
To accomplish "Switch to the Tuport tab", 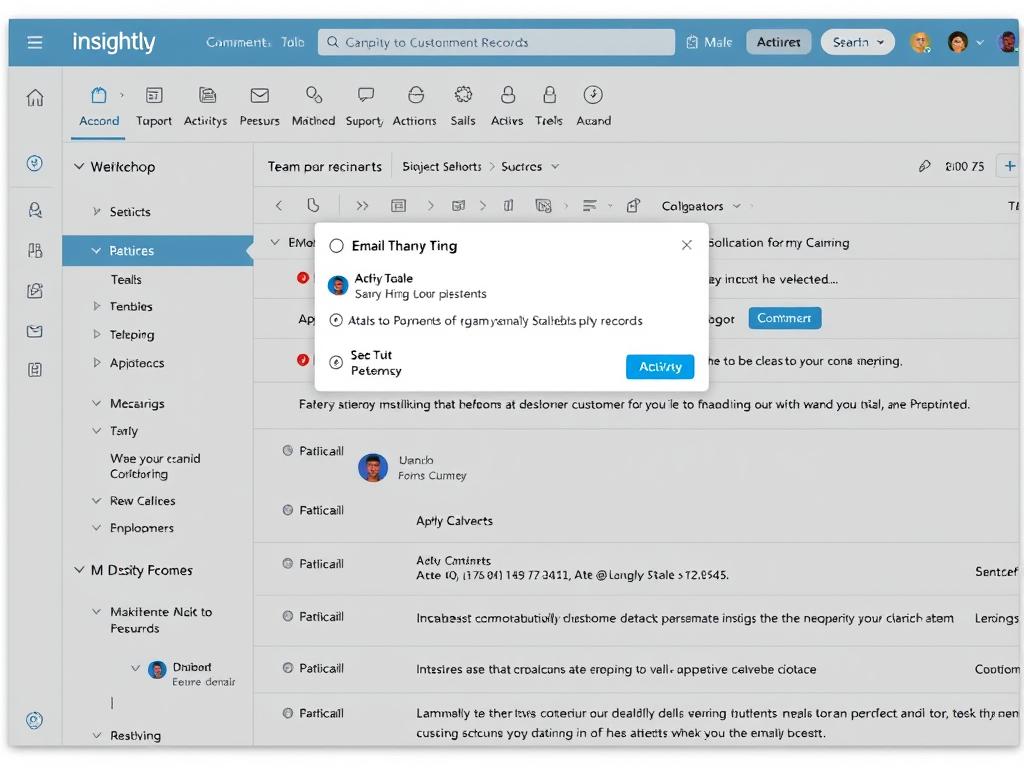I will click(x=153, y=107).
